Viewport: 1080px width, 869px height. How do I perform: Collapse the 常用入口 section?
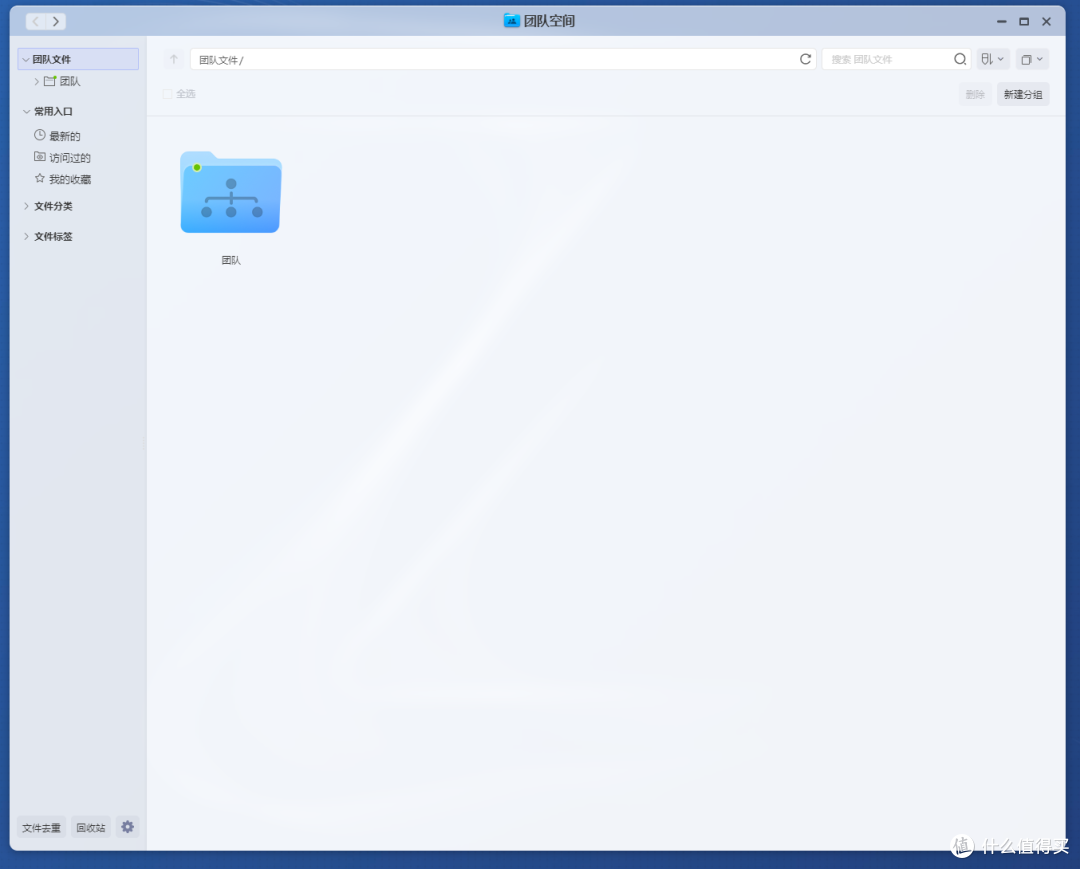tap(26, 111)
